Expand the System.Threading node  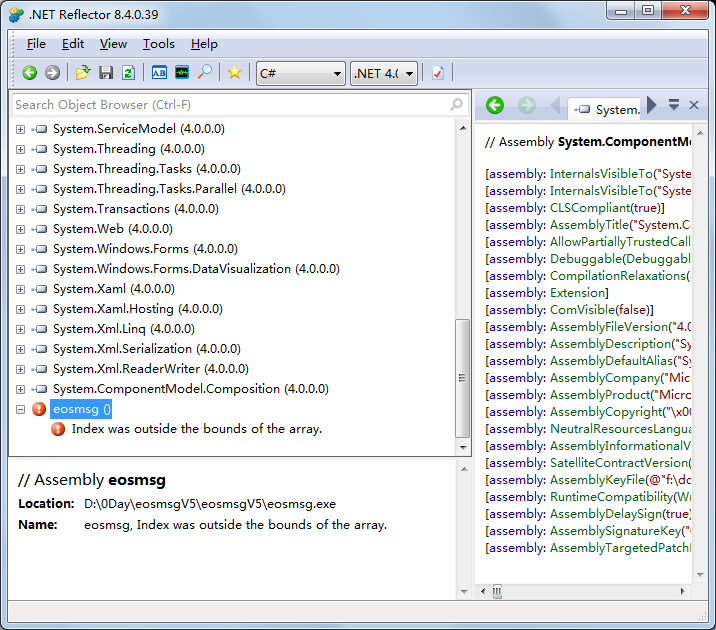tap(20, 149)
